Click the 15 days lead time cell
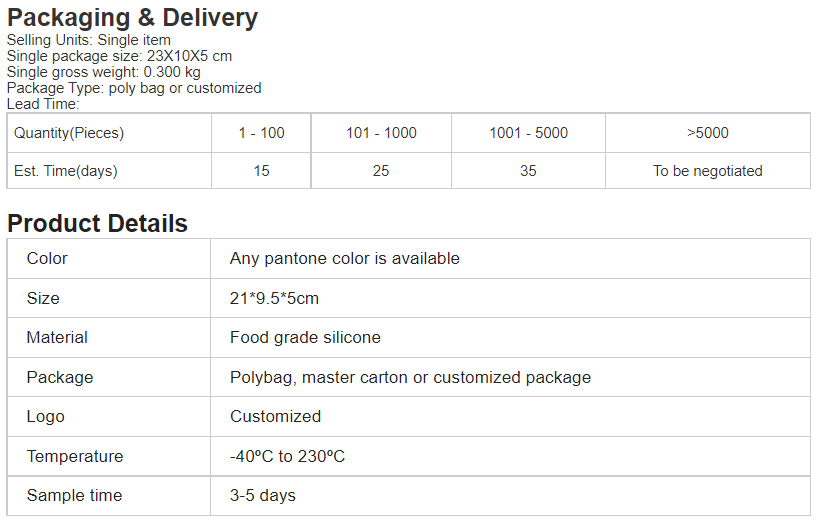The height and width of the screenshot is (523, 816). (261, 171)
